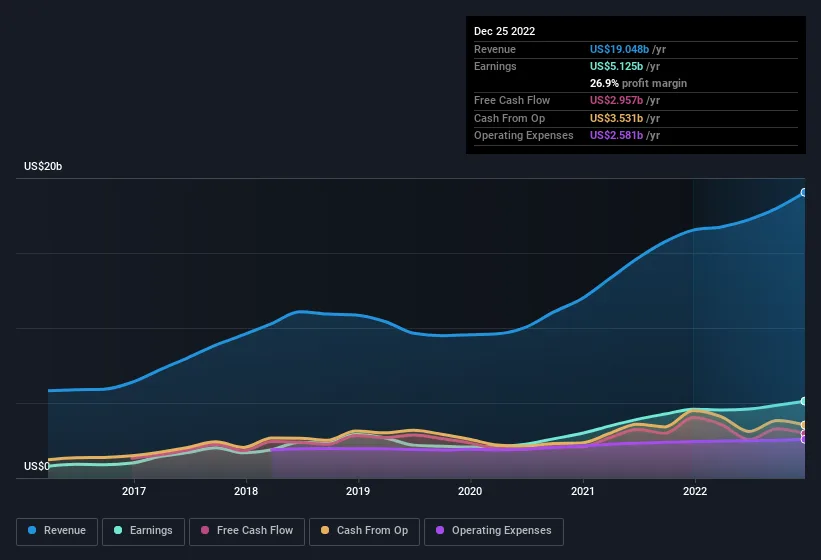
Task: Toggle Free Cash Flow legend item
Action: coord(246,531)
